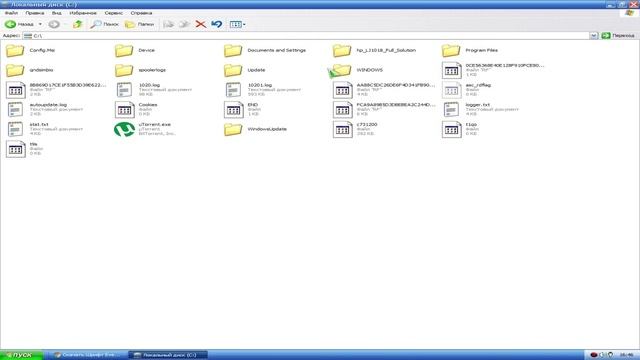Click the address bar showing C:\

(306, 36)
